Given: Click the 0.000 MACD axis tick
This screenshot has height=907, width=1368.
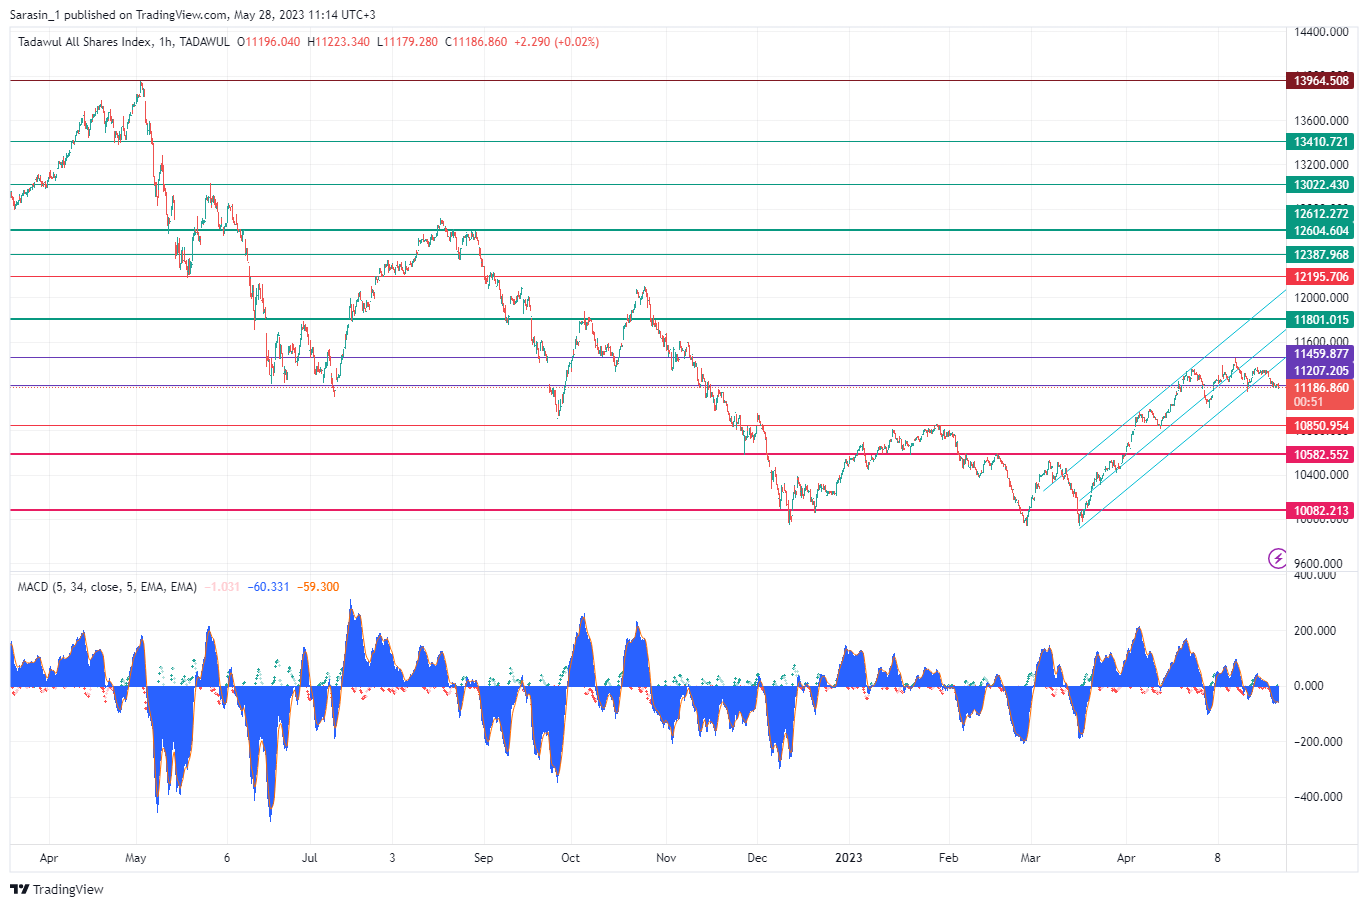Looking at the screenshot, I should click(1309, 686).
